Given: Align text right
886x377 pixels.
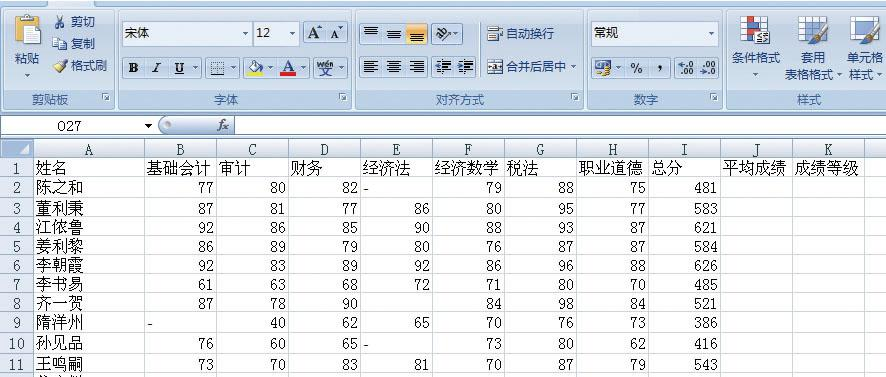Looking at the screenshot, I should tap(417, 67).
